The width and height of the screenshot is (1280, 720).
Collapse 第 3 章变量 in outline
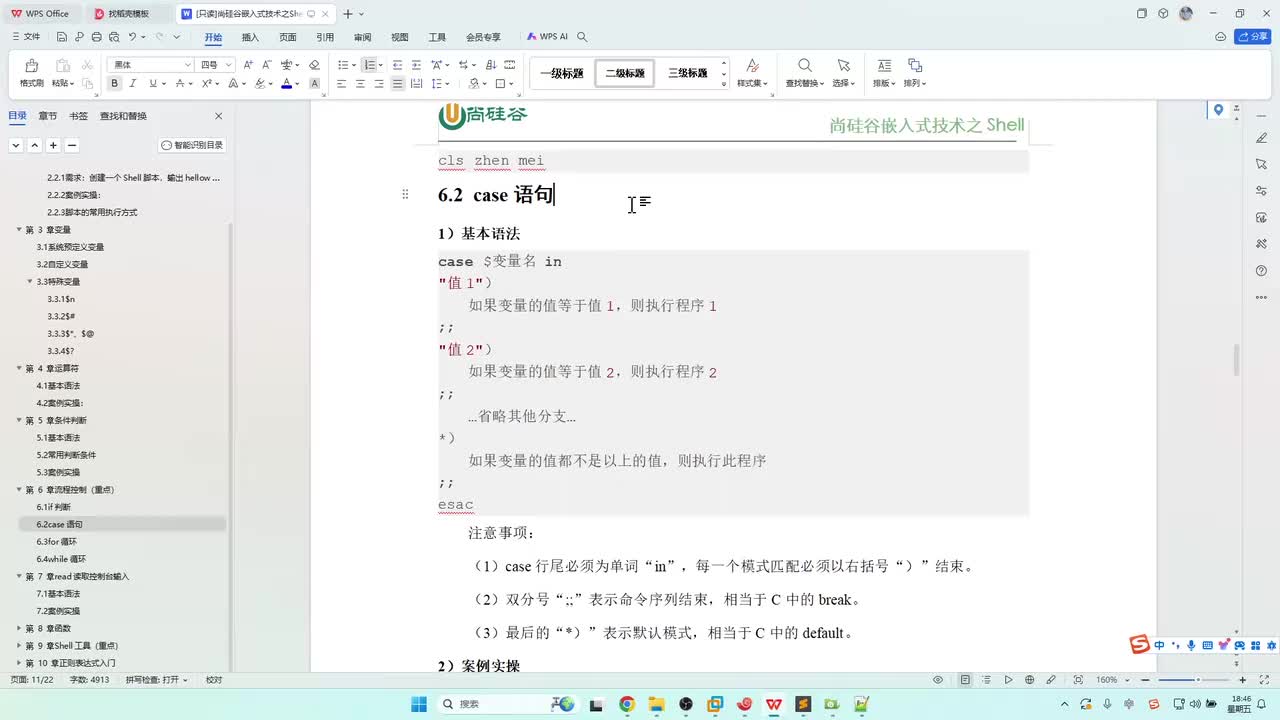(x=19, y=229)
